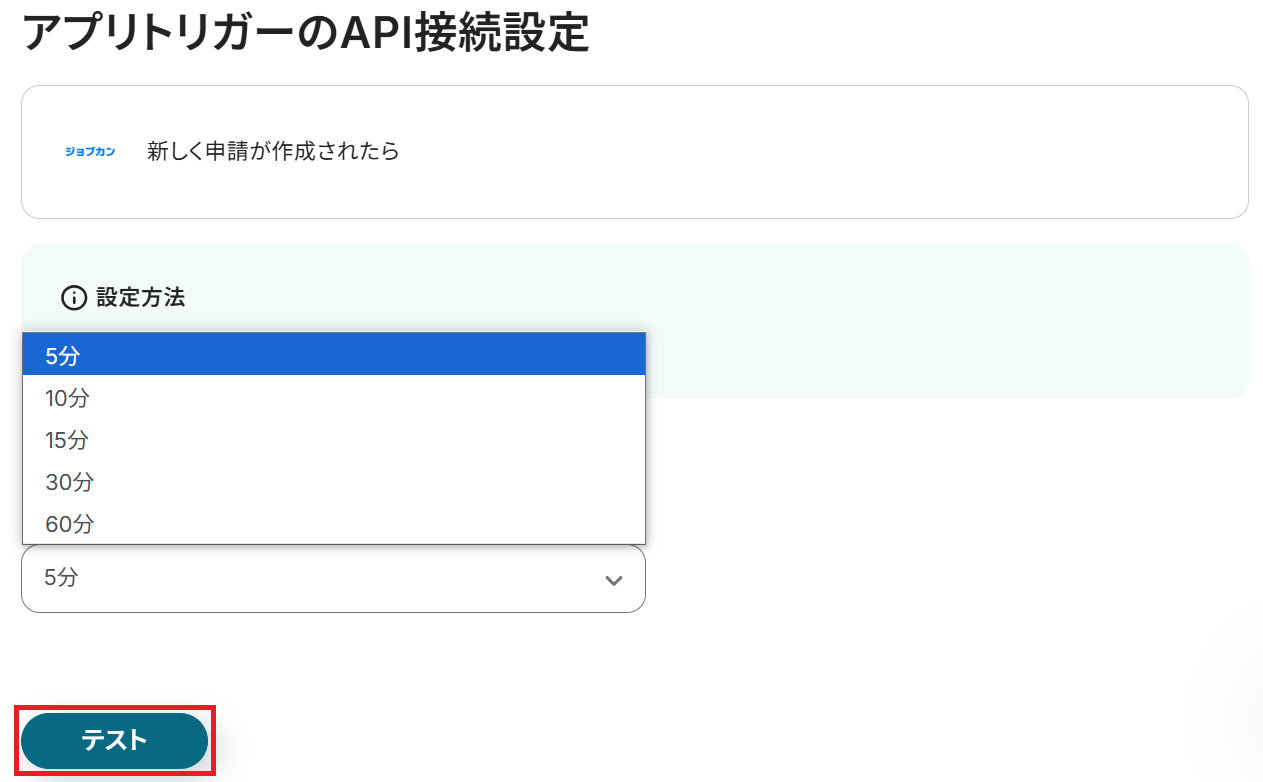1263x782 pixels.
Task: Choose 10分 from the dropdown list
Action: tap(67, 398)
